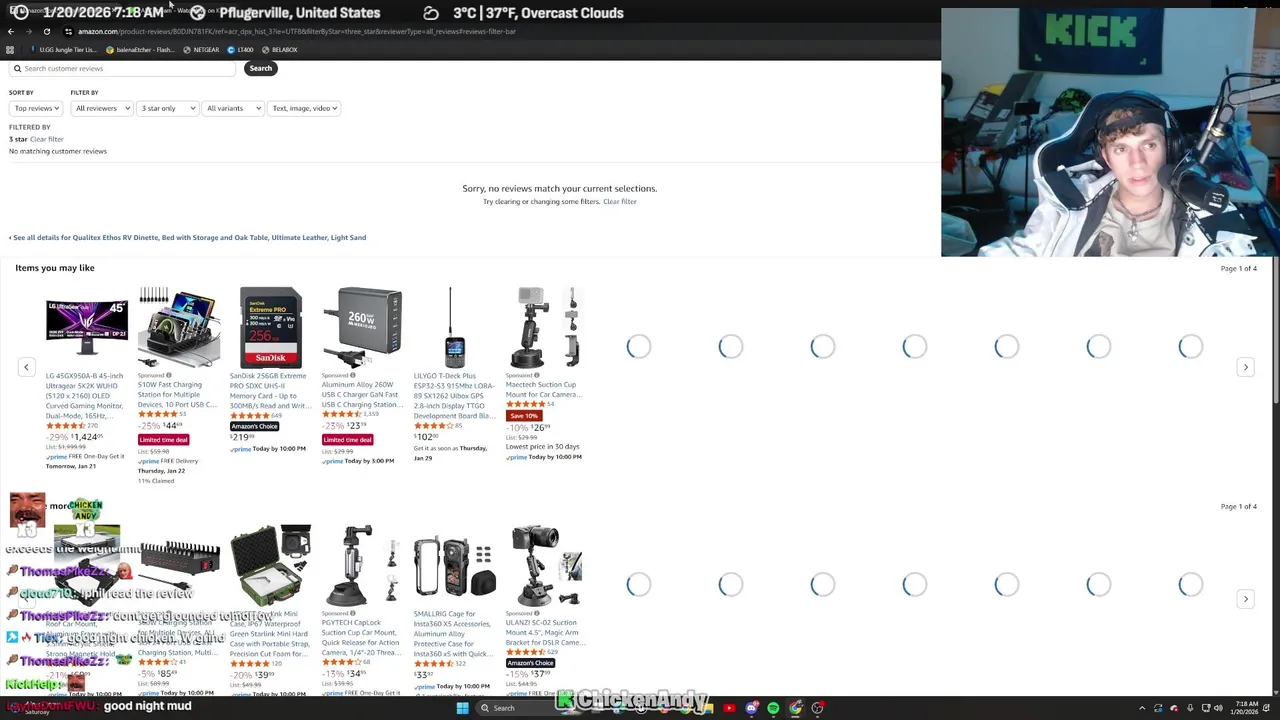The height and width of the screenshot is (720, 1280).
Task: Click the LG UltraGear monitor product image
Action: pyautogui.click(x=87, y=328)
